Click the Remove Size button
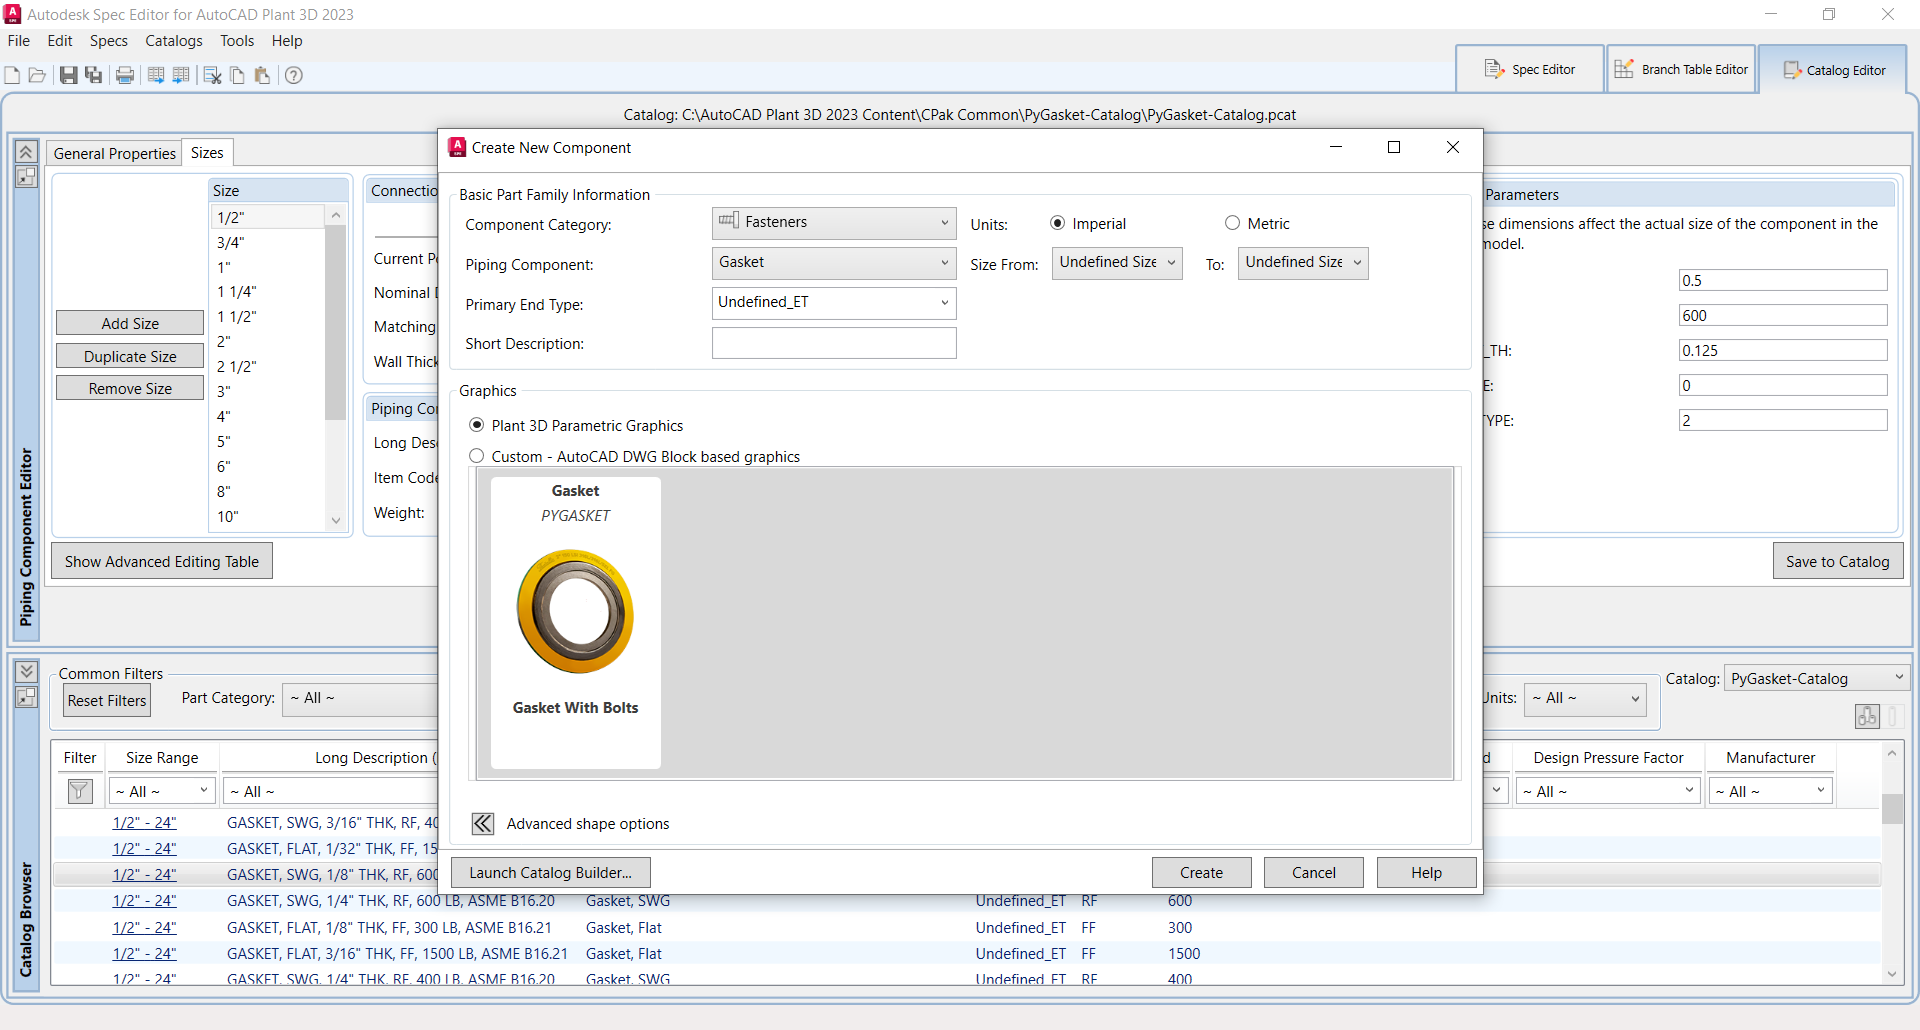This screenshot has width=1920, height=1030. [130, 388]
